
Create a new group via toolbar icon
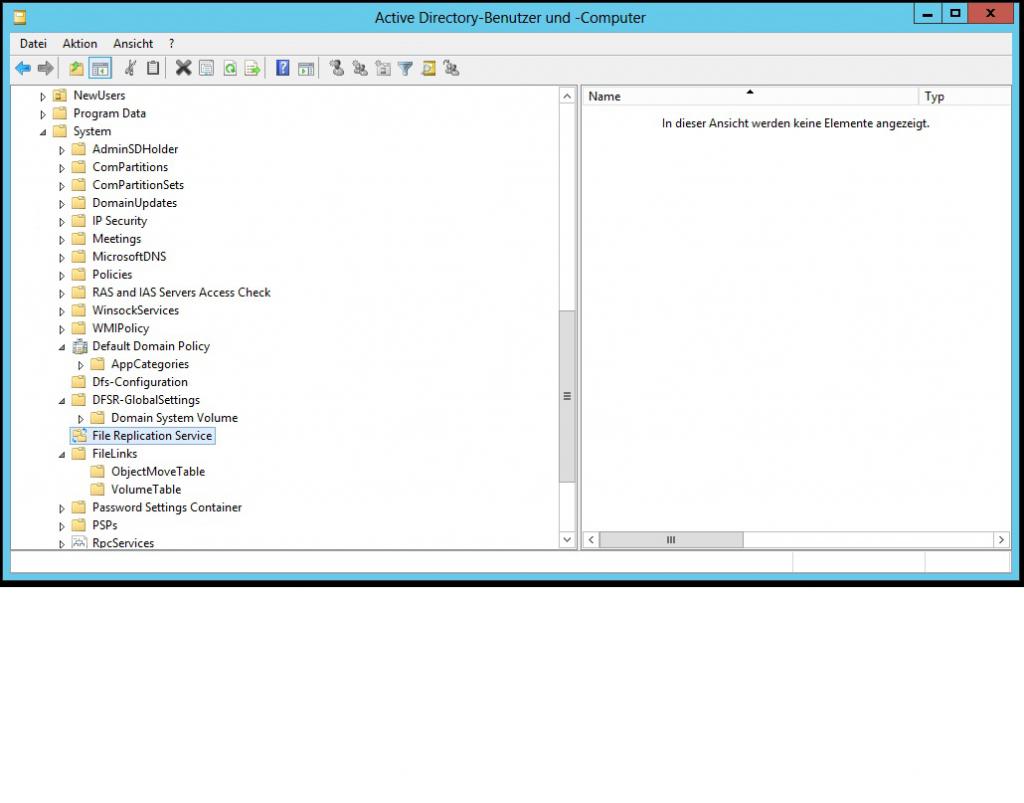coord(360,68)
